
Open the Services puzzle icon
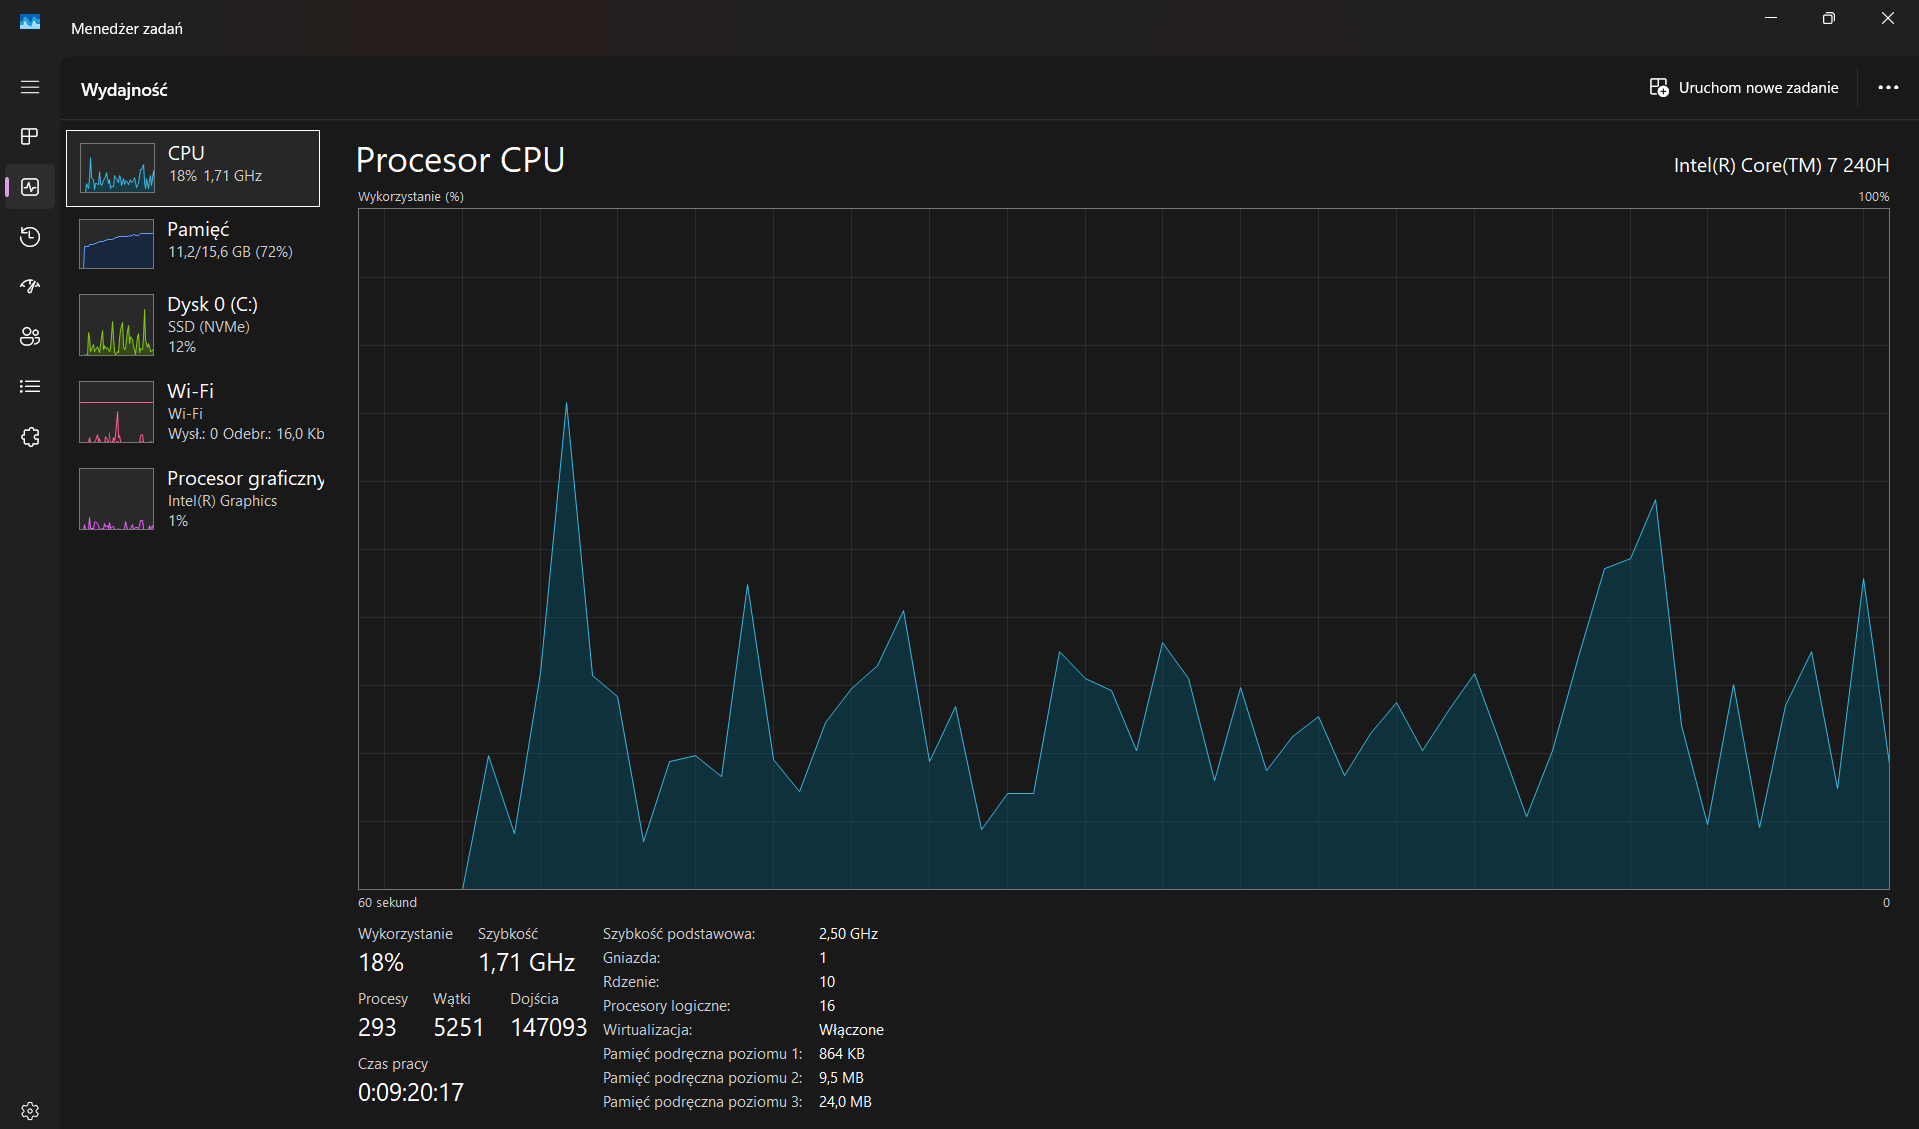(x=30, y=437)
